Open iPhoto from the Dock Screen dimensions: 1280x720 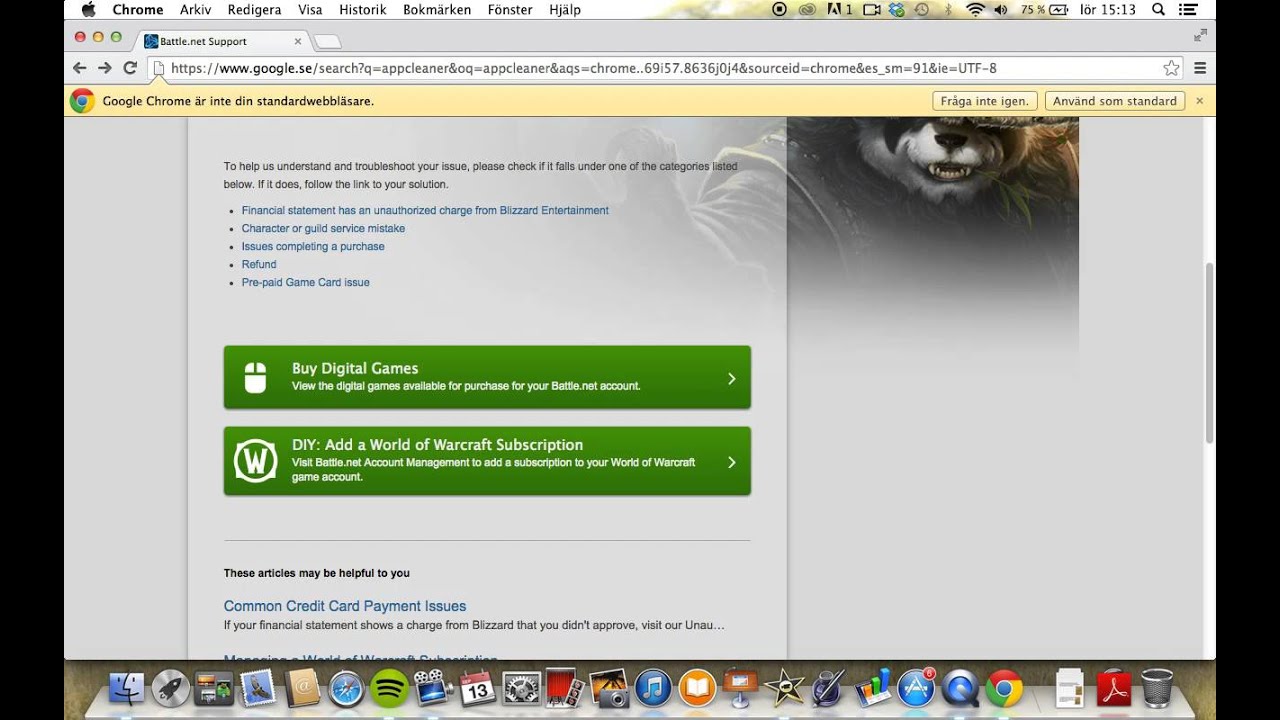click(608, 689)
